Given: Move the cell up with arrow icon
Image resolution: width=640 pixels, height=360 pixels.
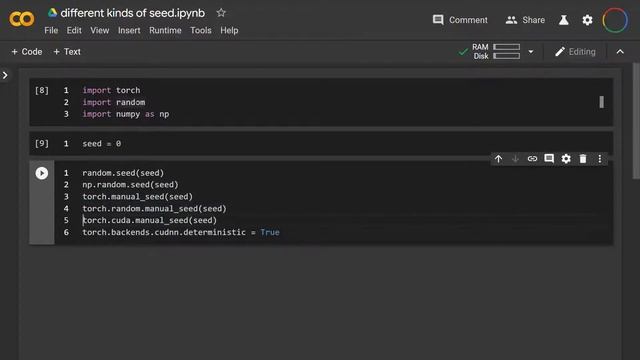Looking at the screenshot, I should point(498,158).
